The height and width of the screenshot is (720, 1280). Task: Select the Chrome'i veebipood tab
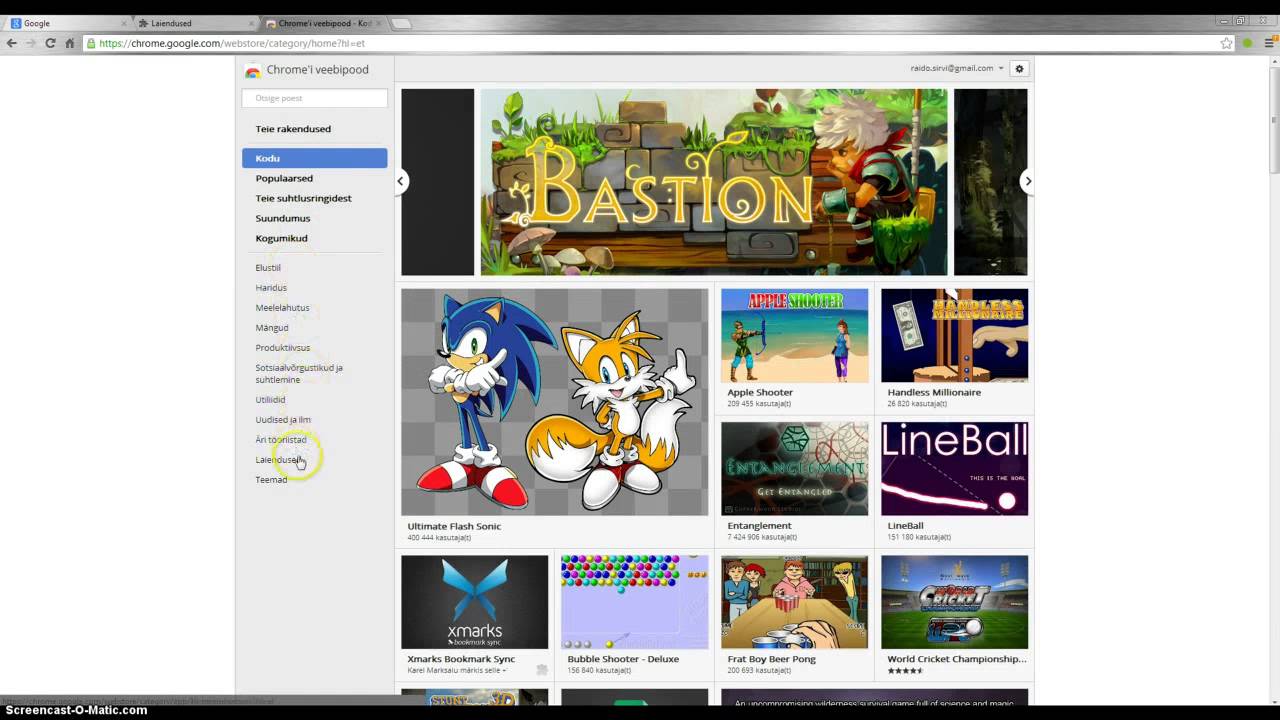tap(325, 23)
